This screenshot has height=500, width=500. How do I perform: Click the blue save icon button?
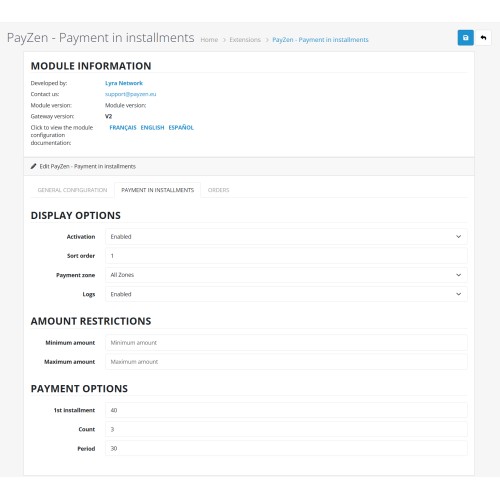[x=465, y=38]
